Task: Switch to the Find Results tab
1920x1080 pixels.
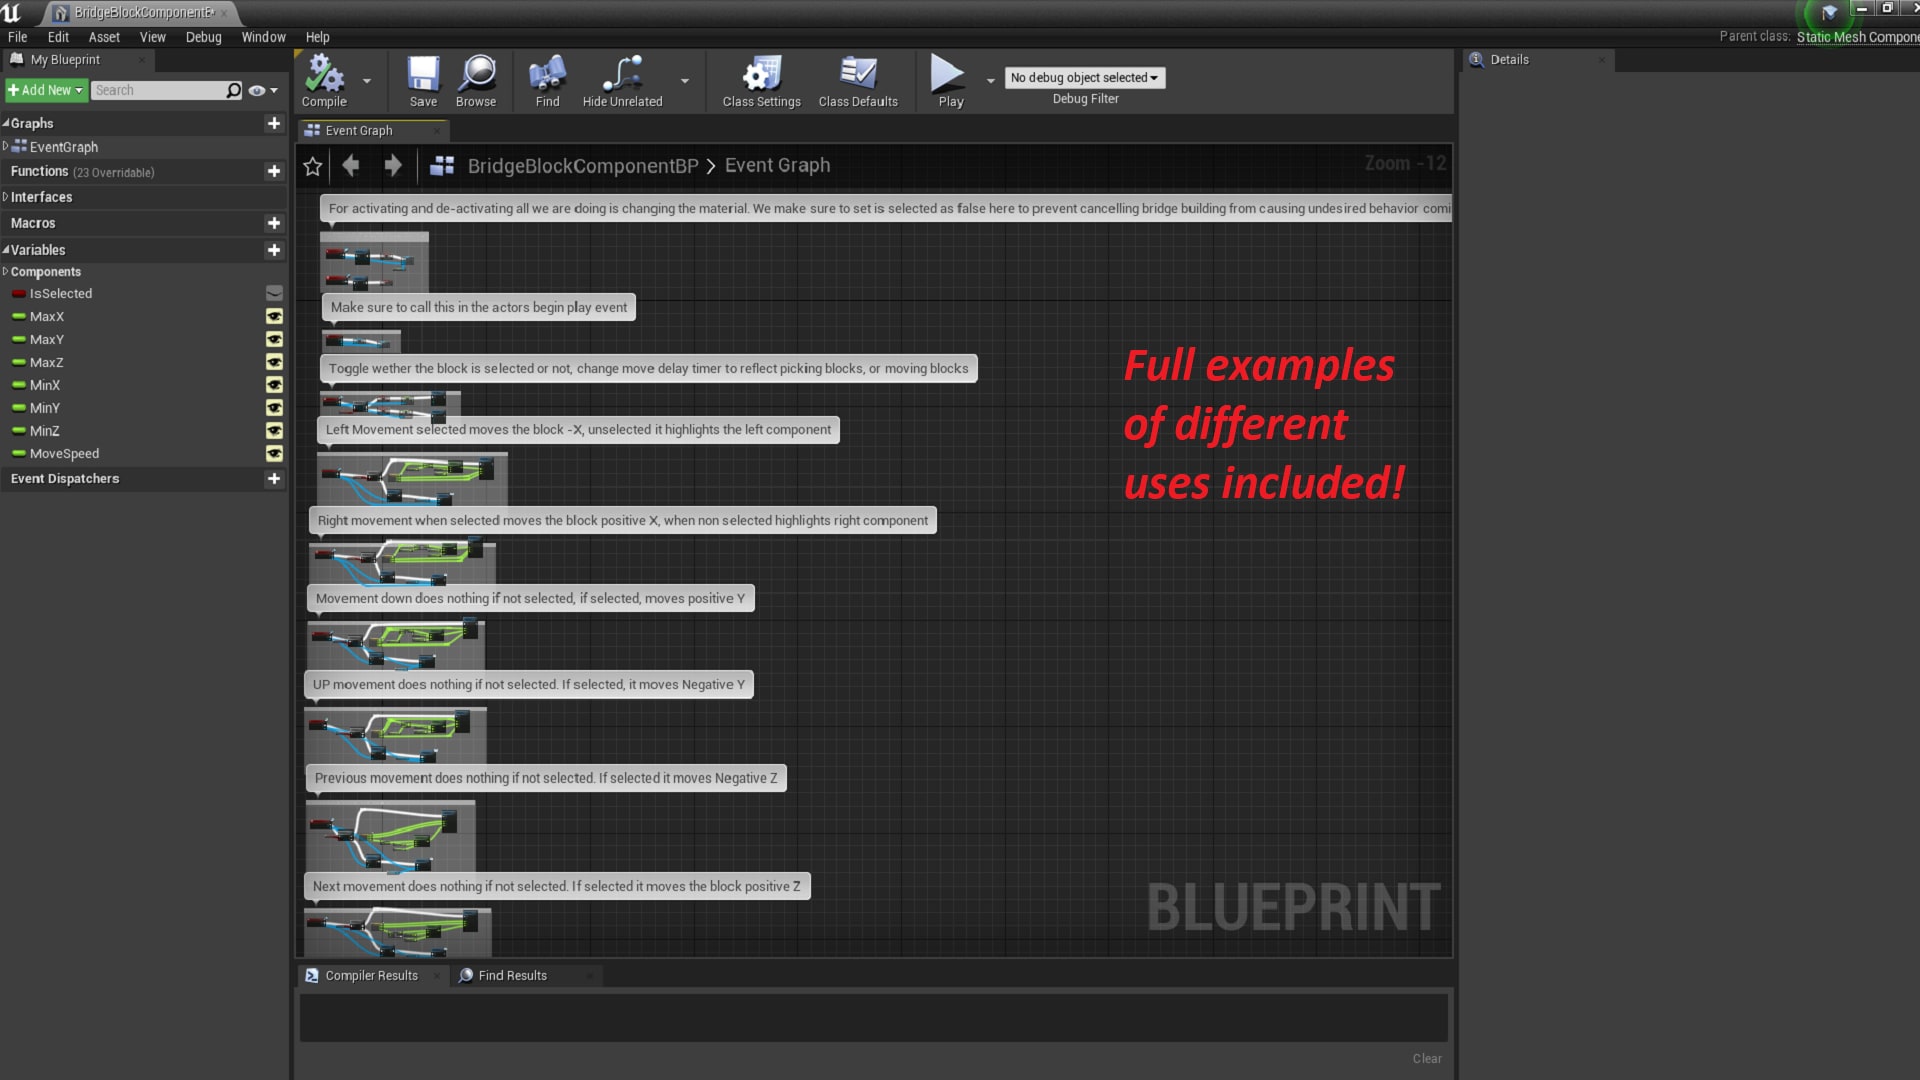Action: [x=512, y=975]
